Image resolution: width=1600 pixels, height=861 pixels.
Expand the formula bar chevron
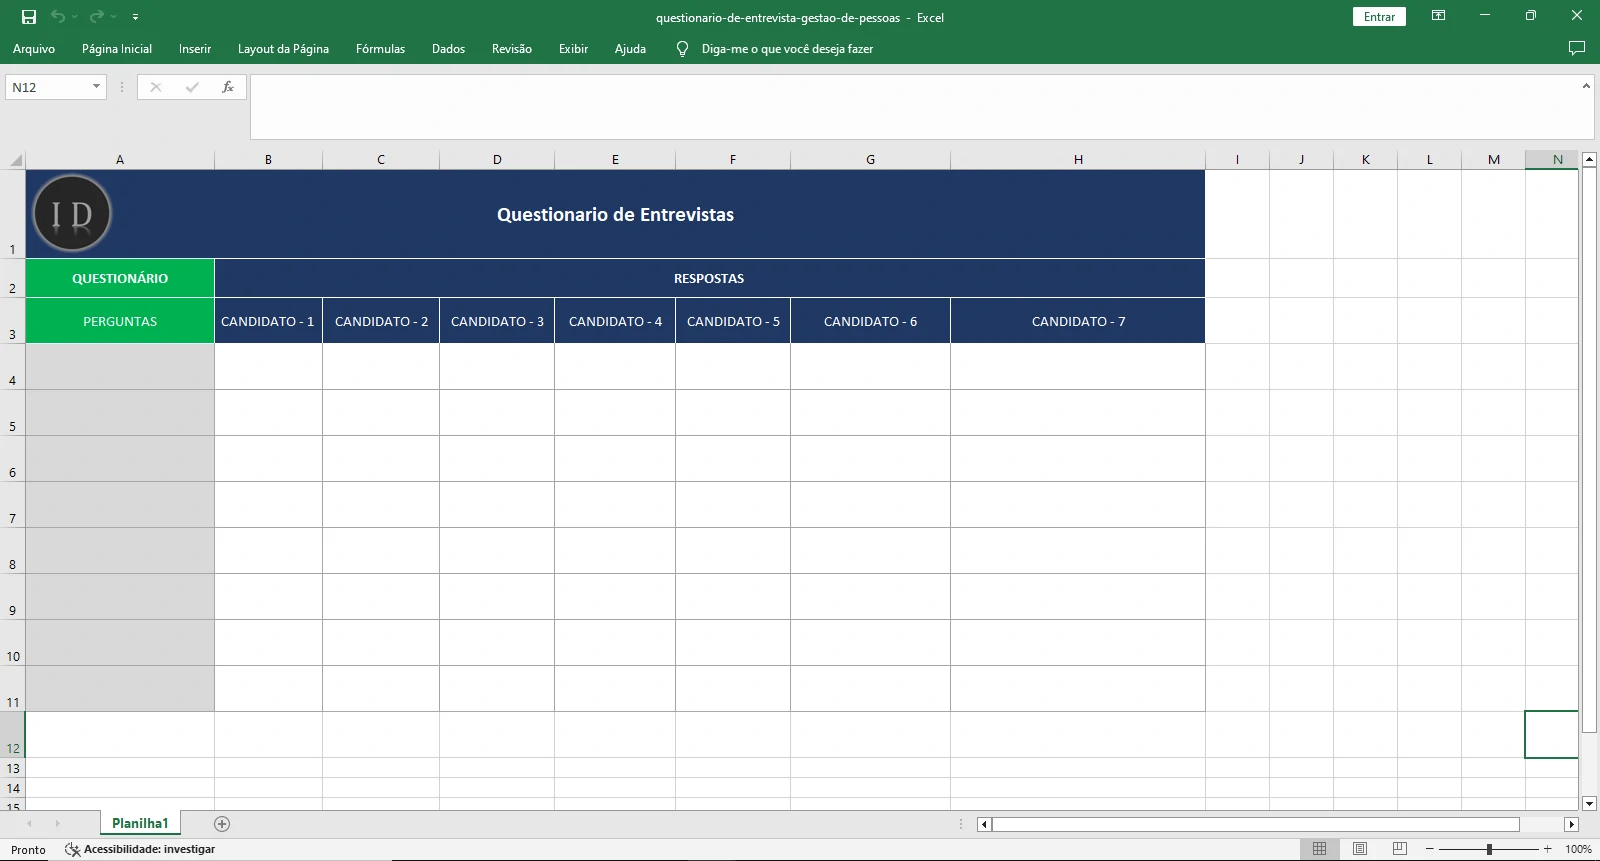(x=1586, y=87)
